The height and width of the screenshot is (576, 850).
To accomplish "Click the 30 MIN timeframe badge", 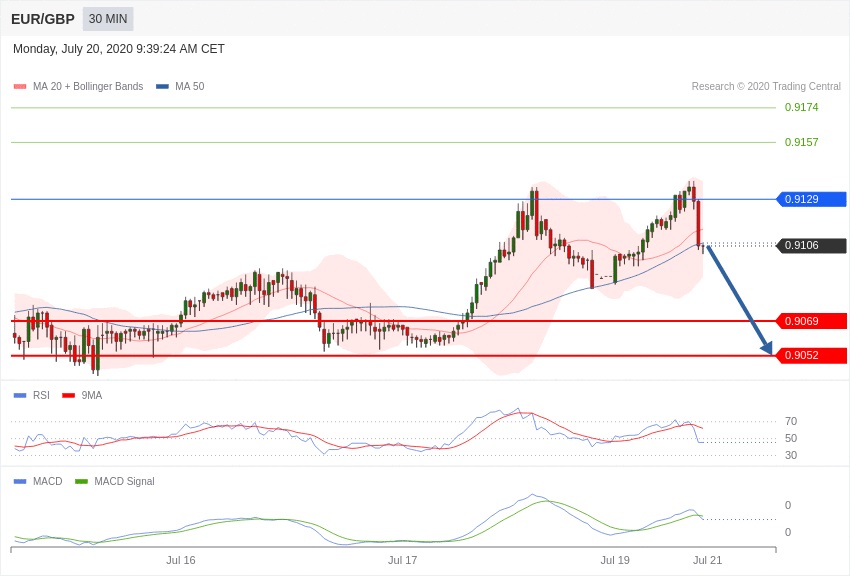I will click(x=108, y=19).
